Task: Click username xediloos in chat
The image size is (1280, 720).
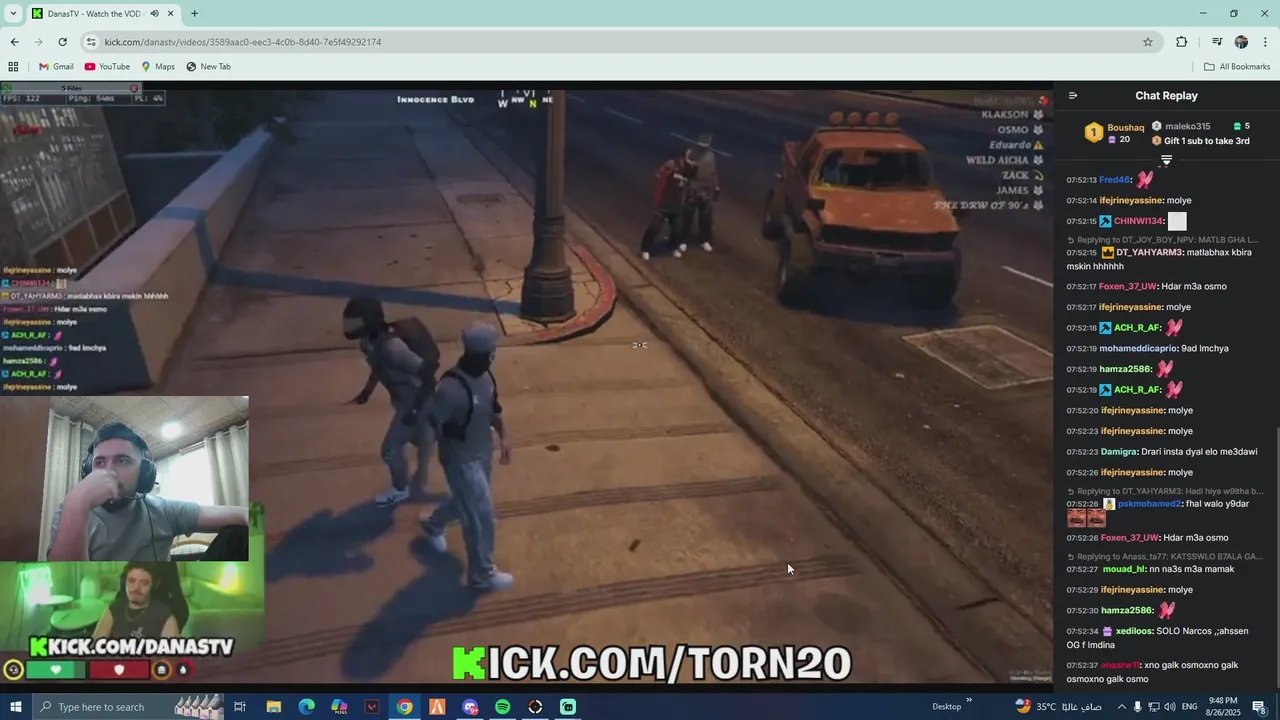Action: point(1134,632)
